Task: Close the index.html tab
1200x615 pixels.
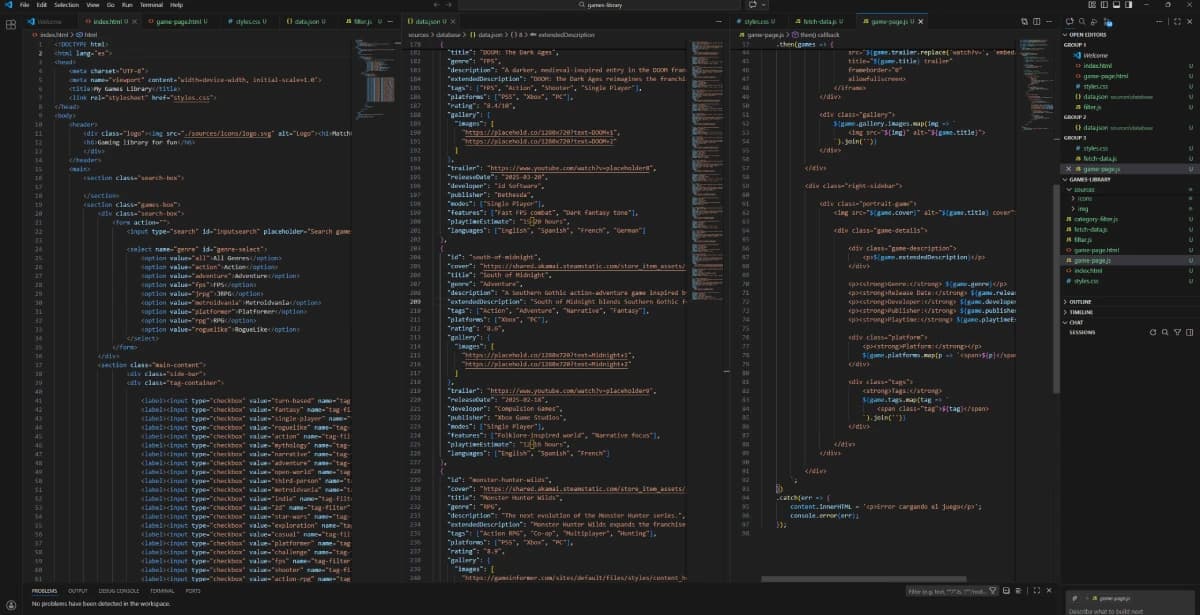Action: tap(135, 21)
